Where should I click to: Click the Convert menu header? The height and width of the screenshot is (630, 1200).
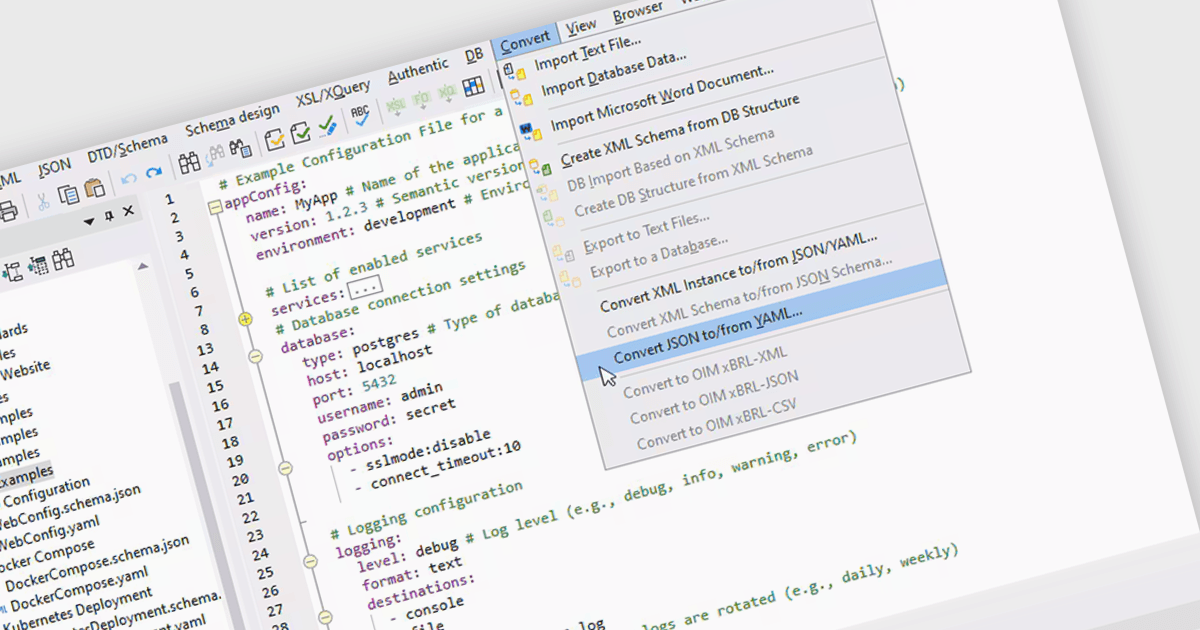pos(525,42)
